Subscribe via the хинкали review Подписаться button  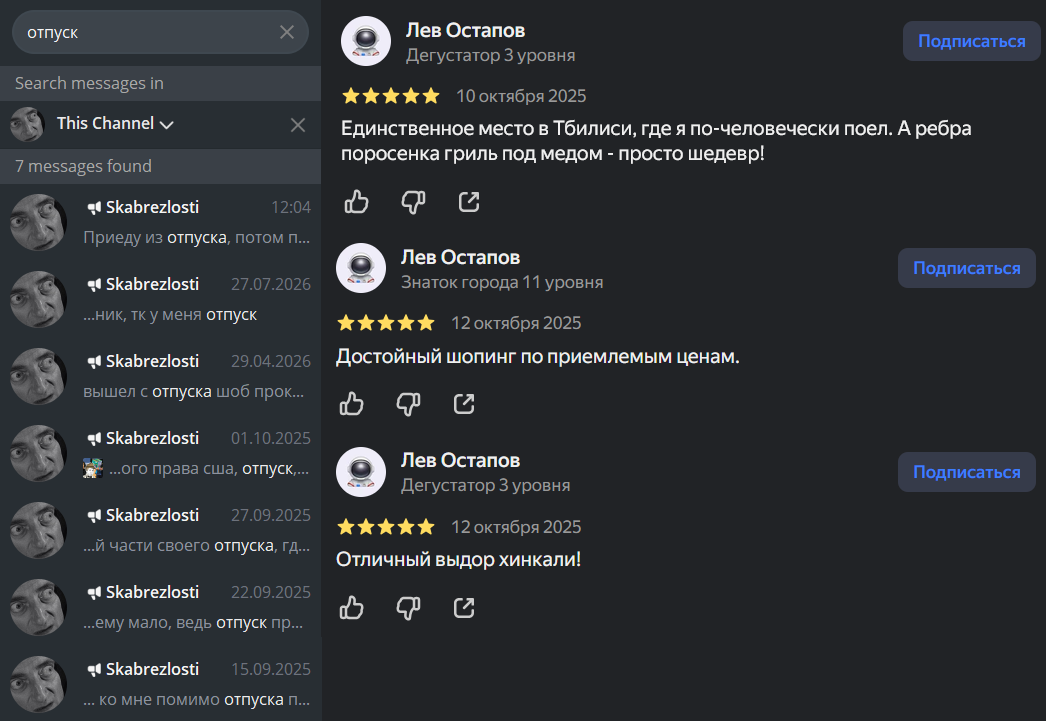(x=967, y=472)
